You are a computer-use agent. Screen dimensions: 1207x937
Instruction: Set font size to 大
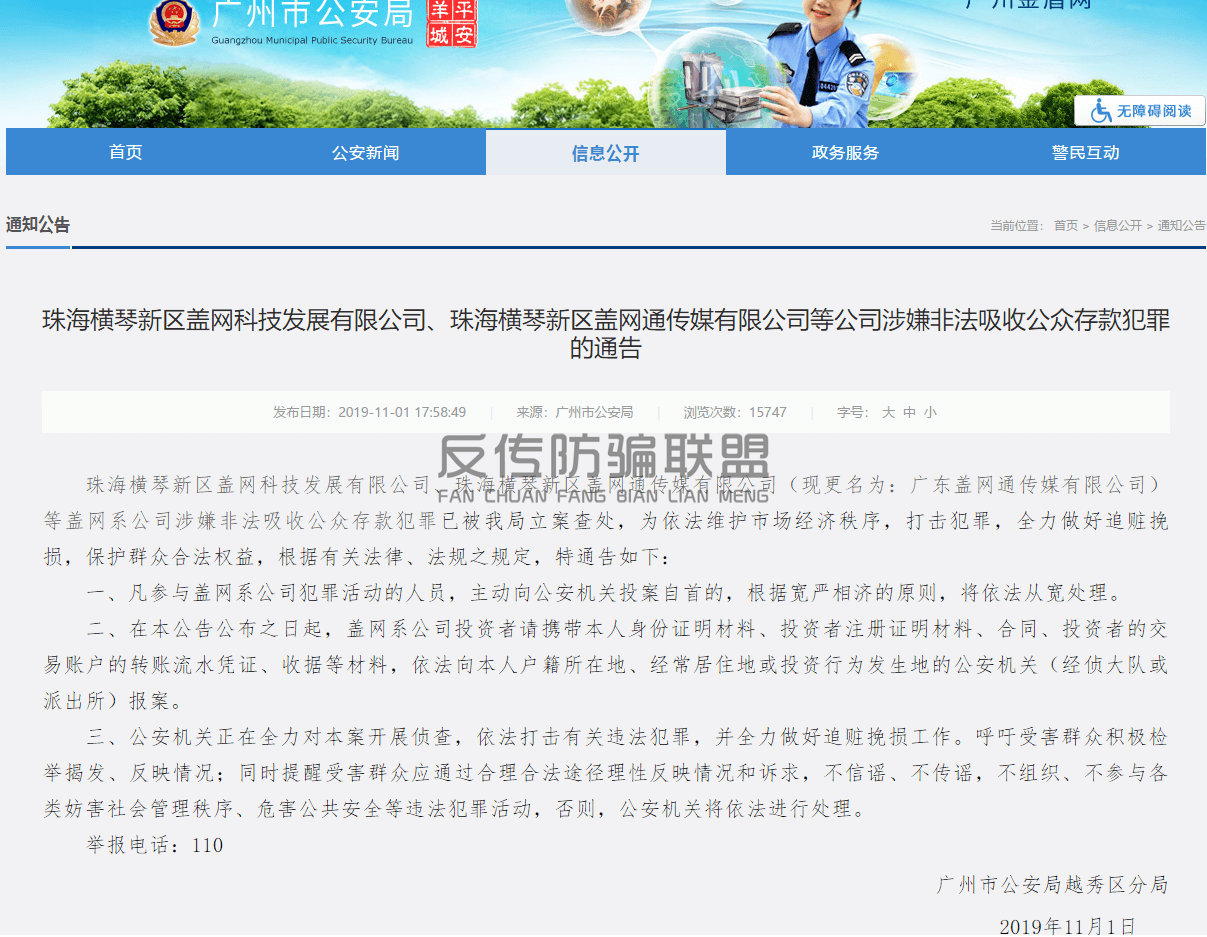point(888,412)
